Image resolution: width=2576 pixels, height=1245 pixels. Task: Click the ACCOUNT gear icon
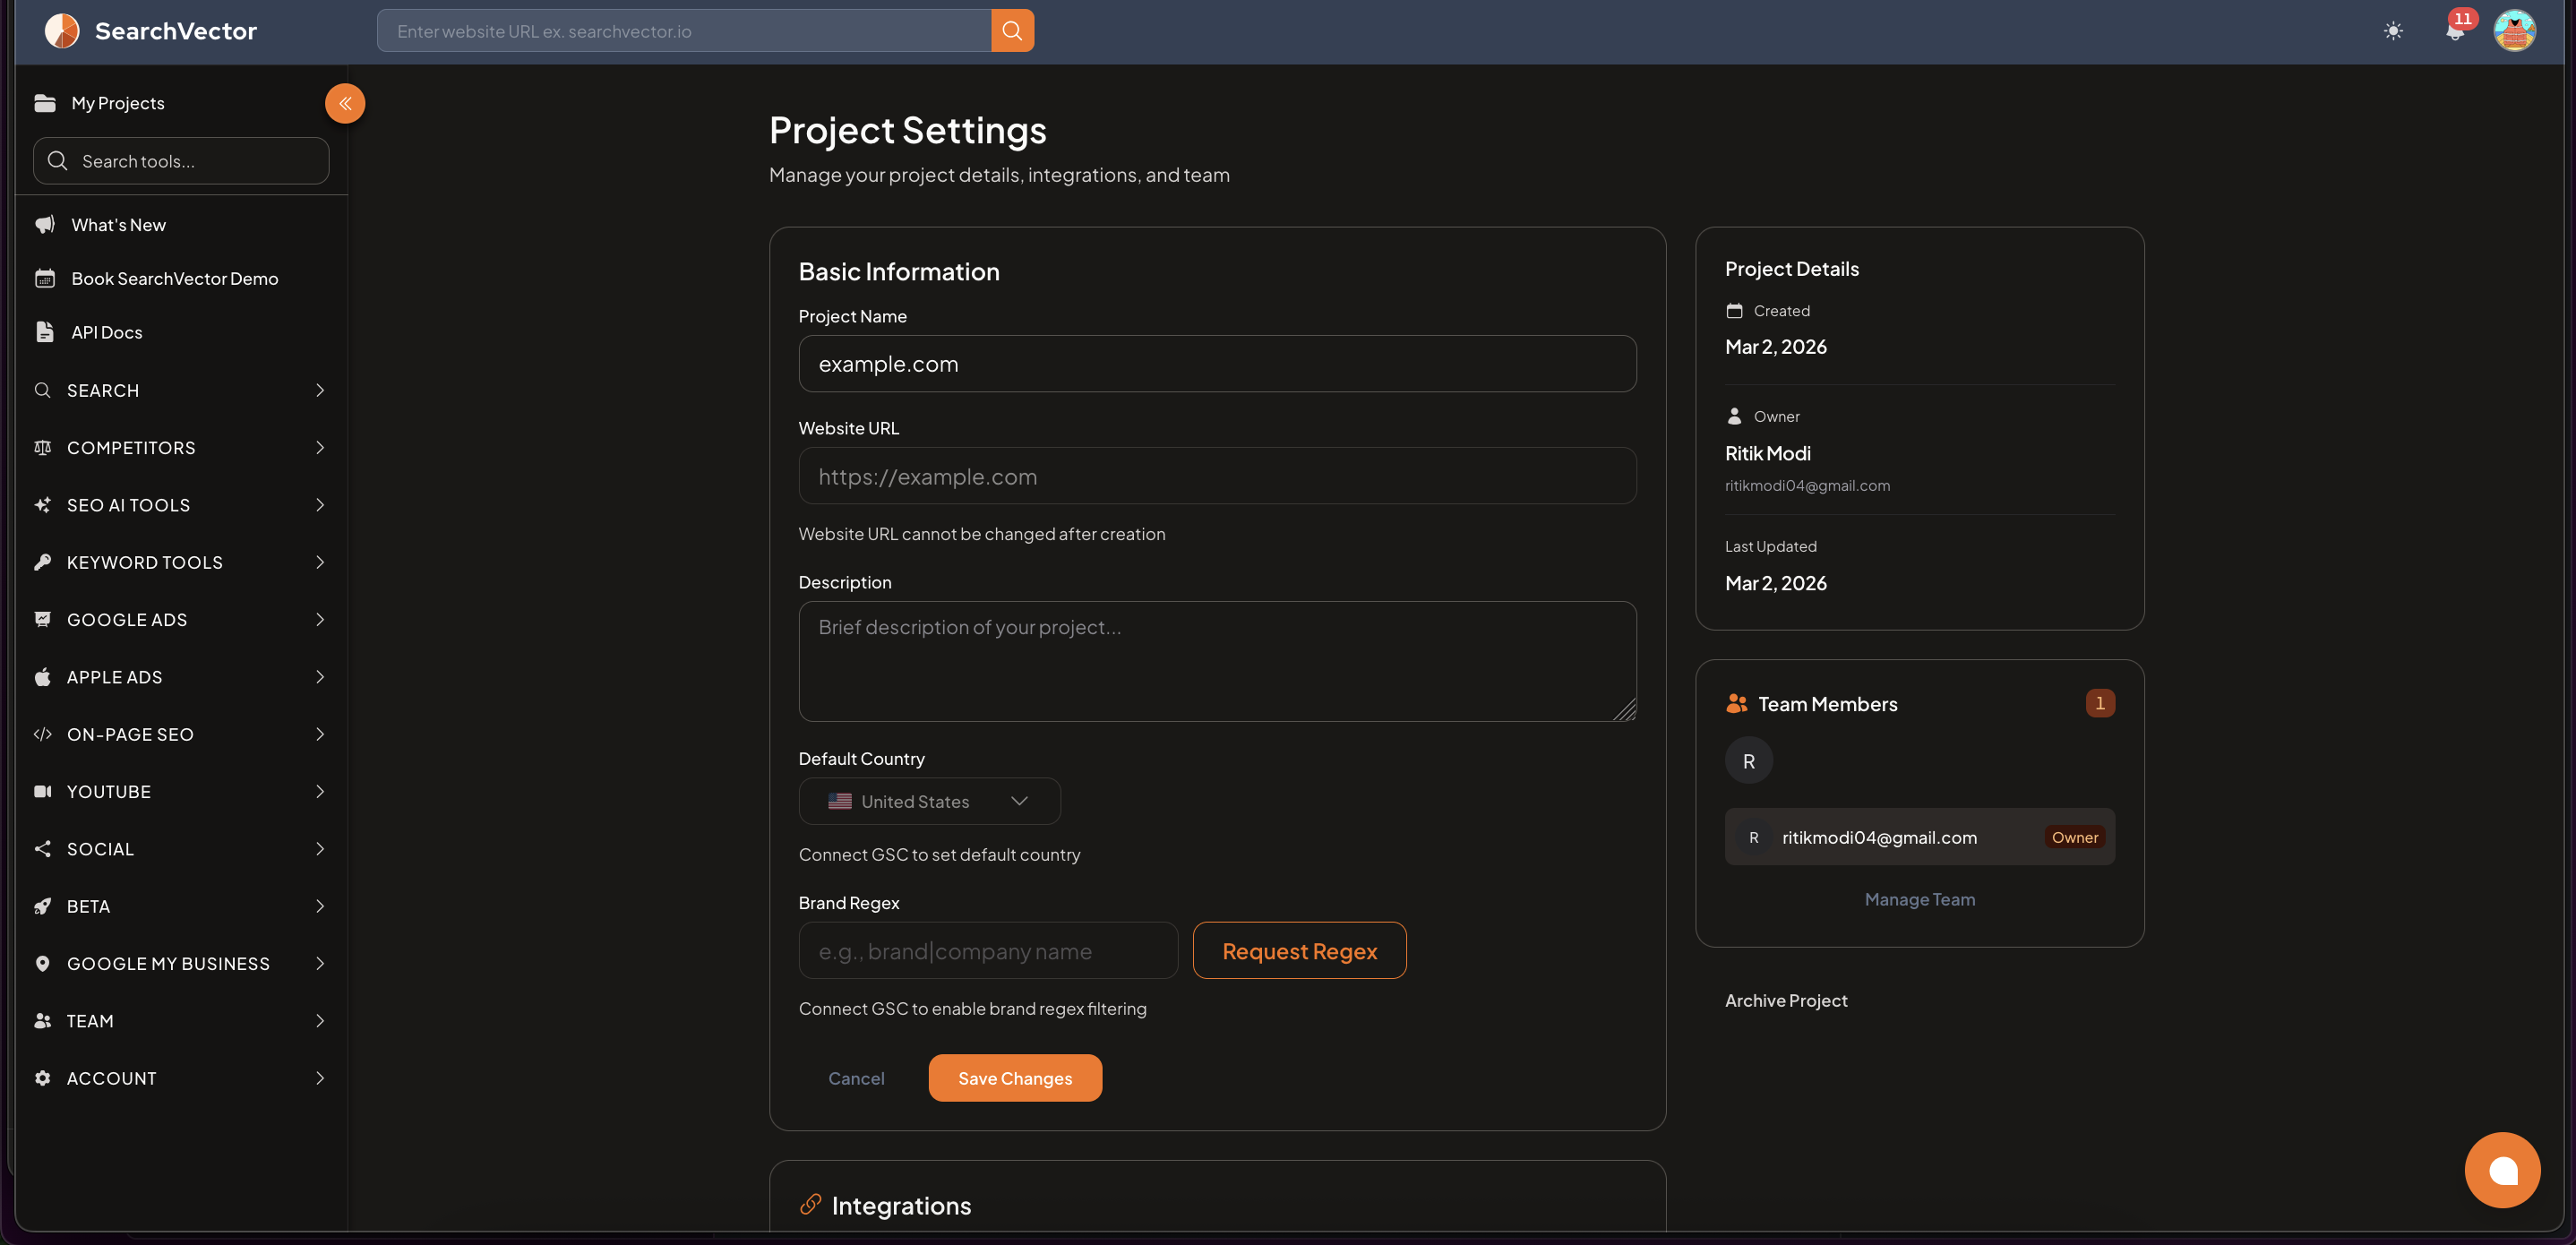click(x=42, y=1078)
